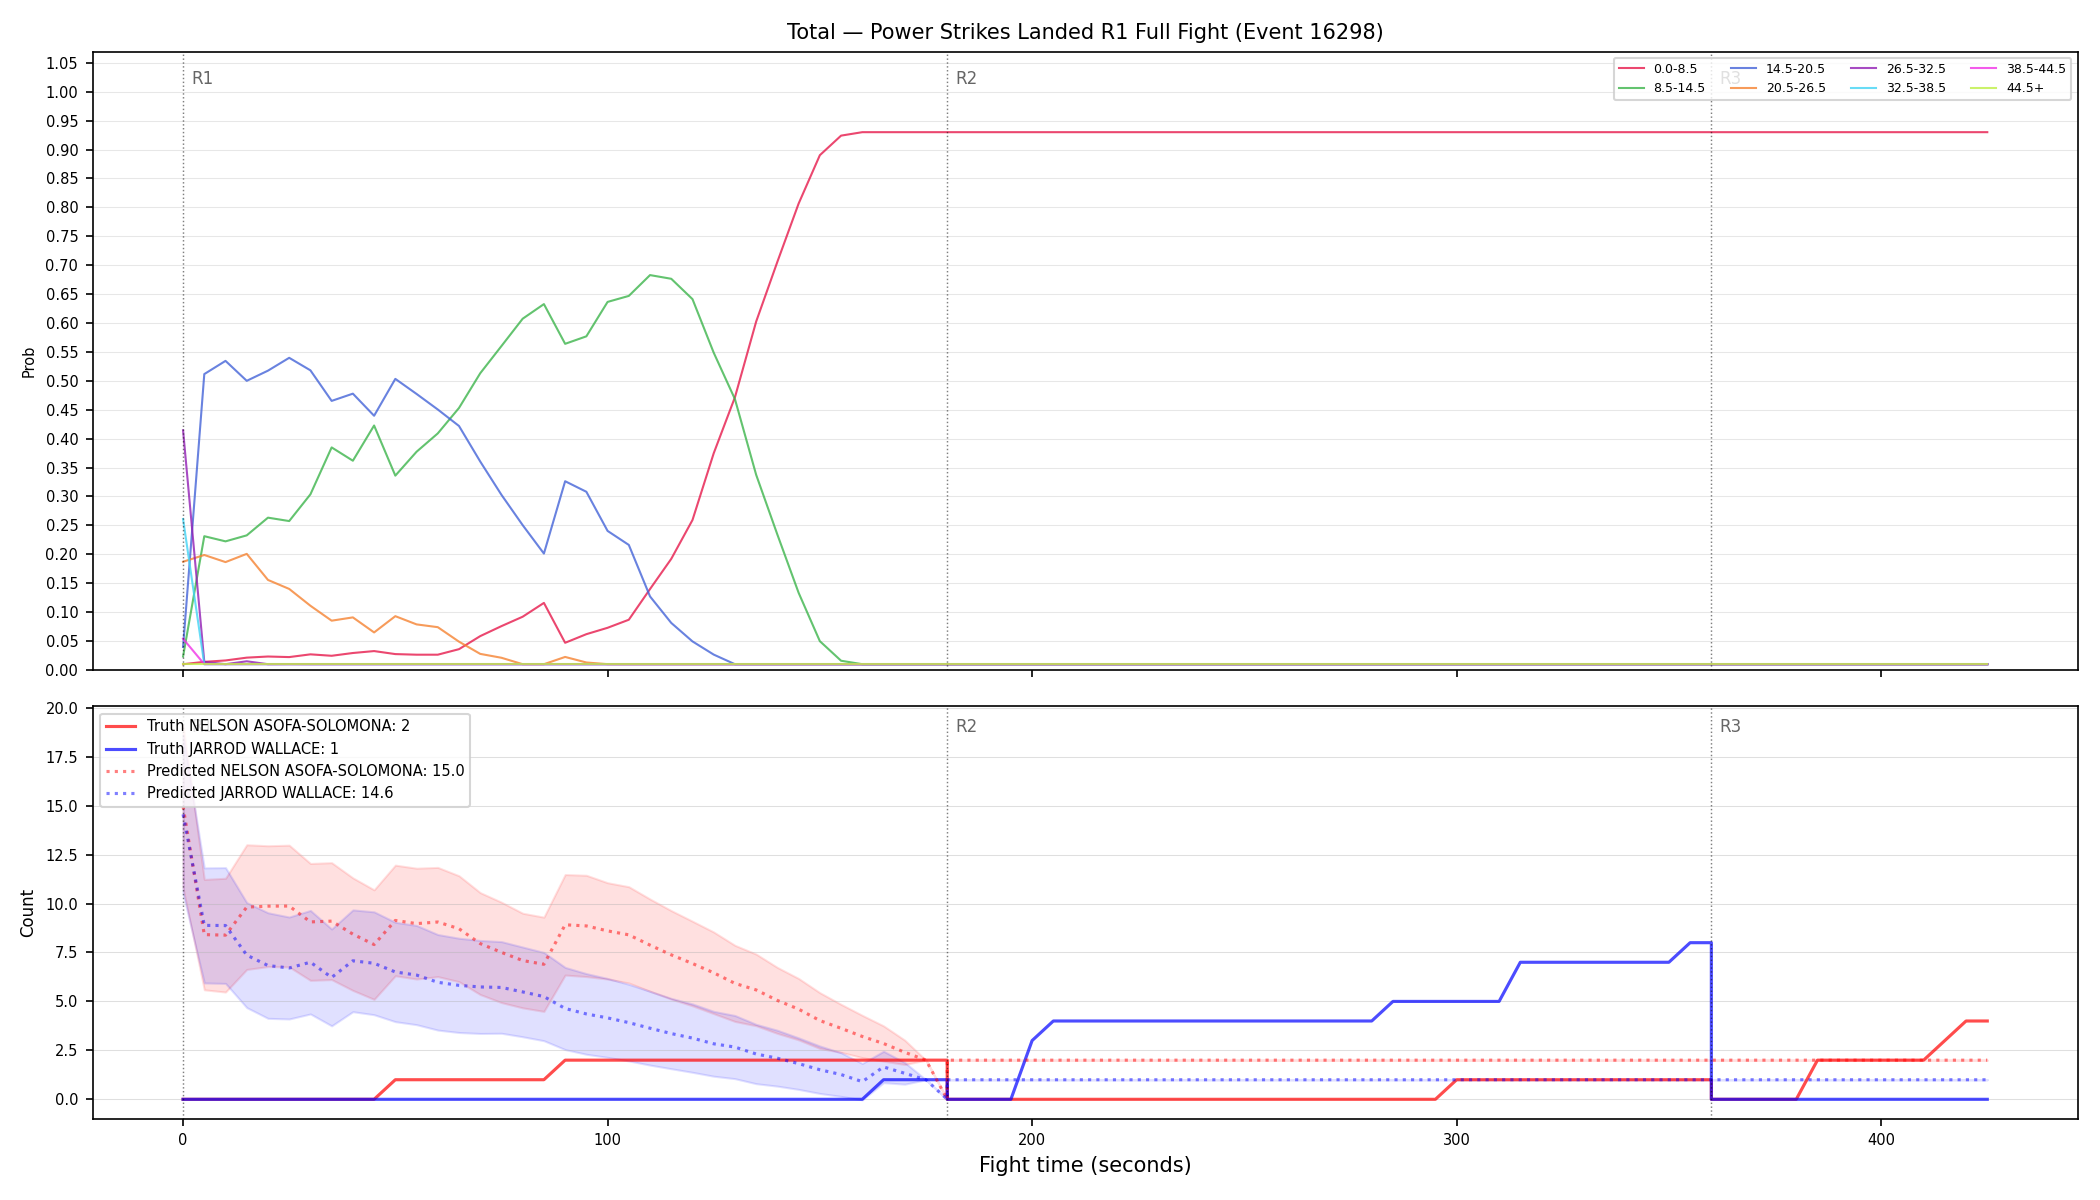The width and height of the screenshot is (2100, 1200).
Task: Click Predicted JARROD WALLACE: 14.6 legend entry
Action: (249, 793)
